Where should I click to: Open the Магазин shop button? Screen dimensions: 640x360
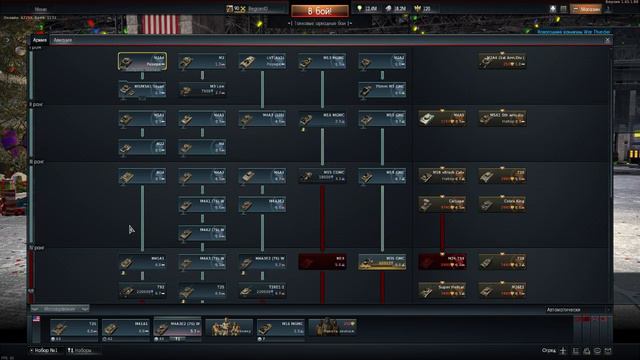click(x=586, y=9)
